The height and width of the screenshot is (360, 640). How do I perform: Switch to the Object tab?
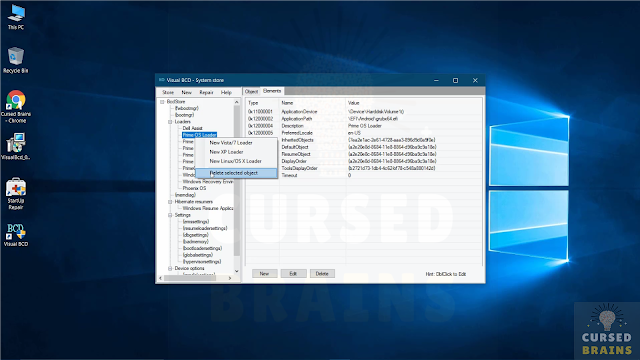(251, 91)
